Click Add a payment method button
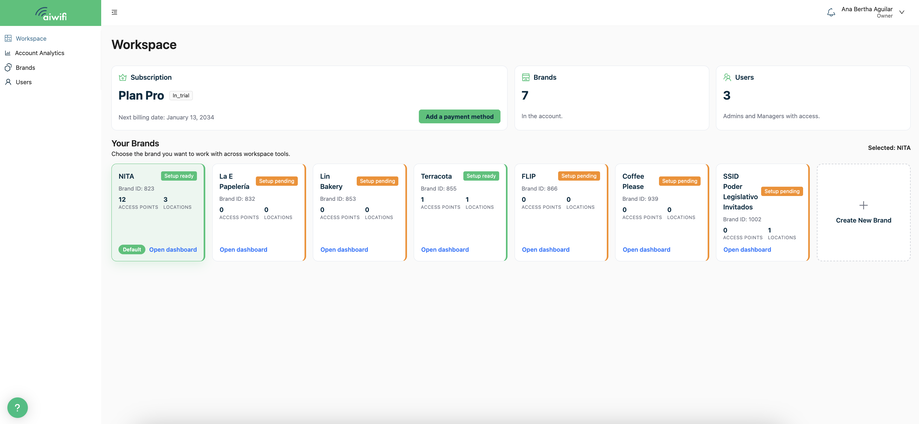Image resolution: width=919 pixels, height=424 pixels. coord(460,117)
